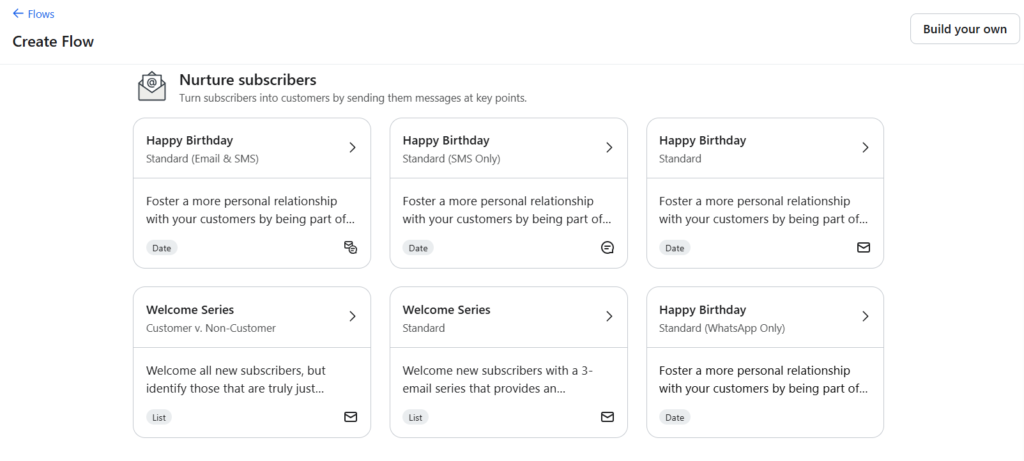The width and height of the screenshot is (1024, 461).
Task: Click the Welcome Series Customer v. Non-Customer title
Action: tap(190, 310)
